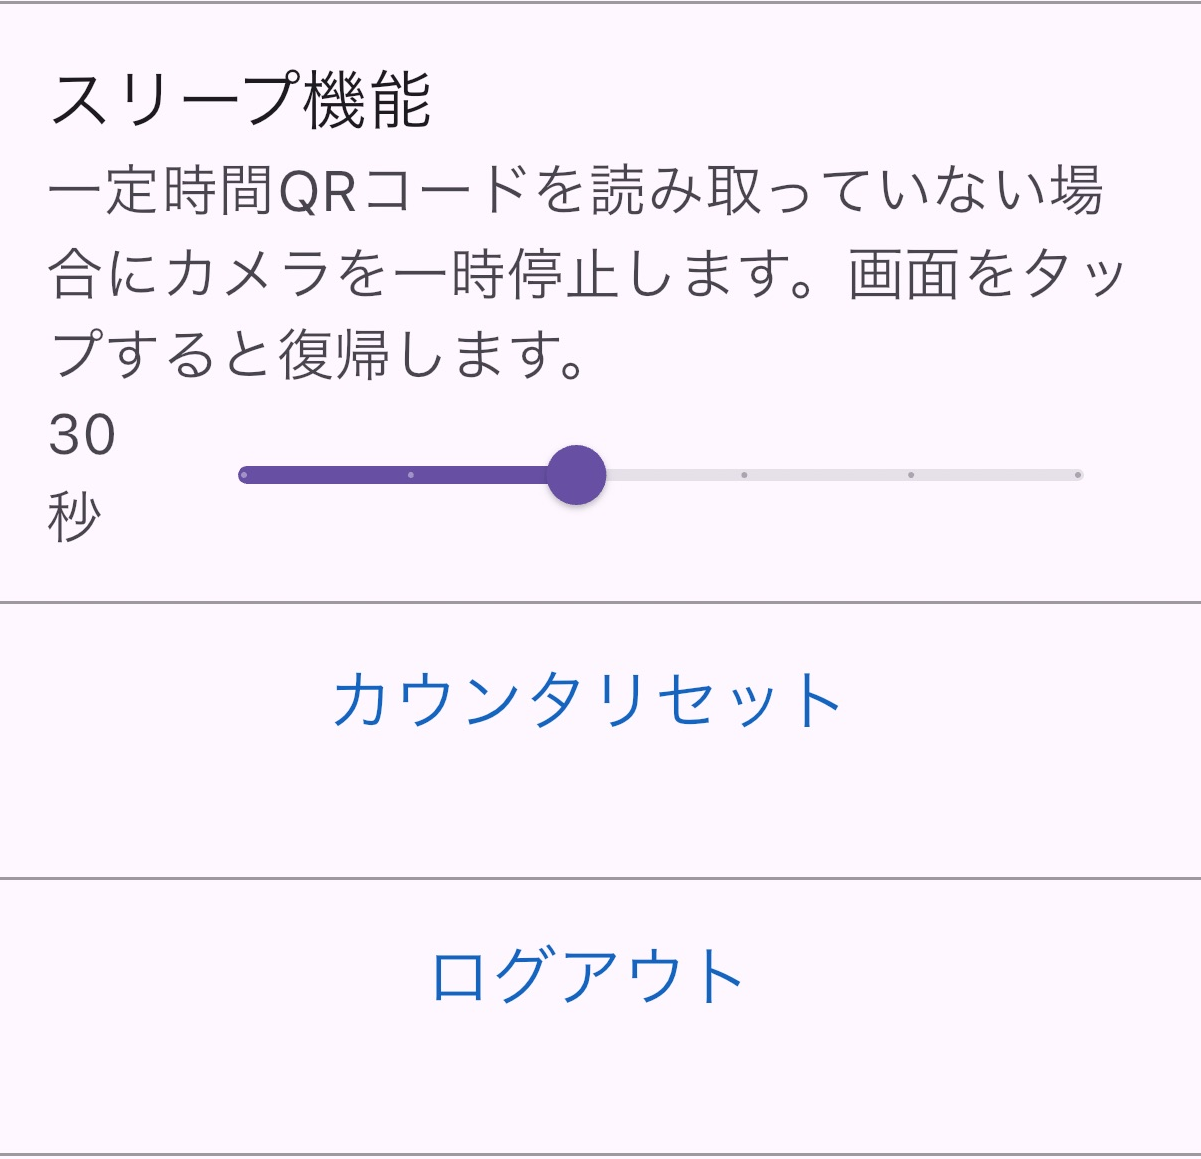The height and width of the screenshot is (1159, 1201).
Task: Click gray track between fifth and last ticks
Action: (994, 475)
